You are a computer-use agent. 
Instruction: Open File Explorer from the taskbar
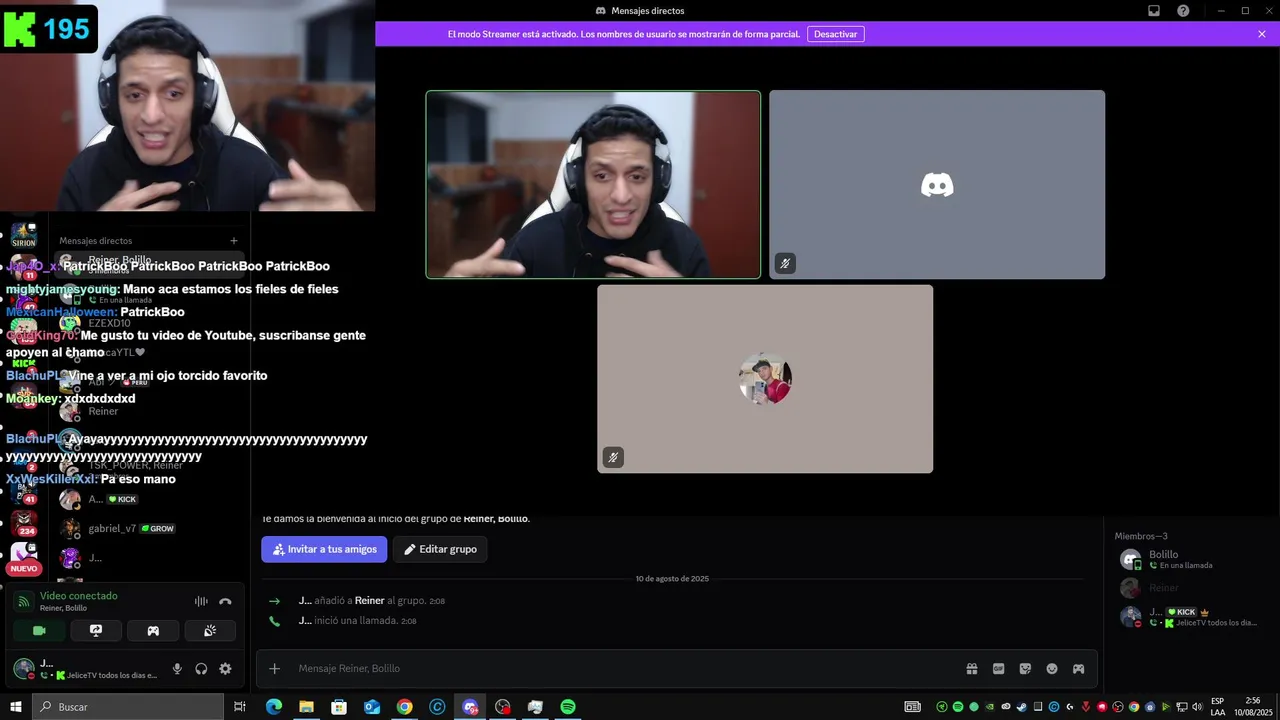[306, 707]
